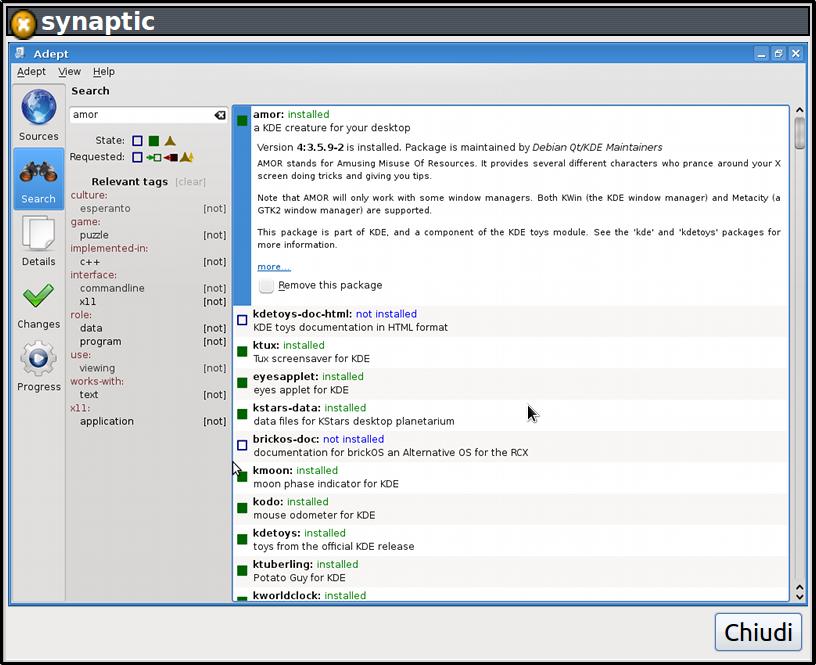Select the esperanto tag under culture
The image size is (816, 665).
[x=105, y=209]
